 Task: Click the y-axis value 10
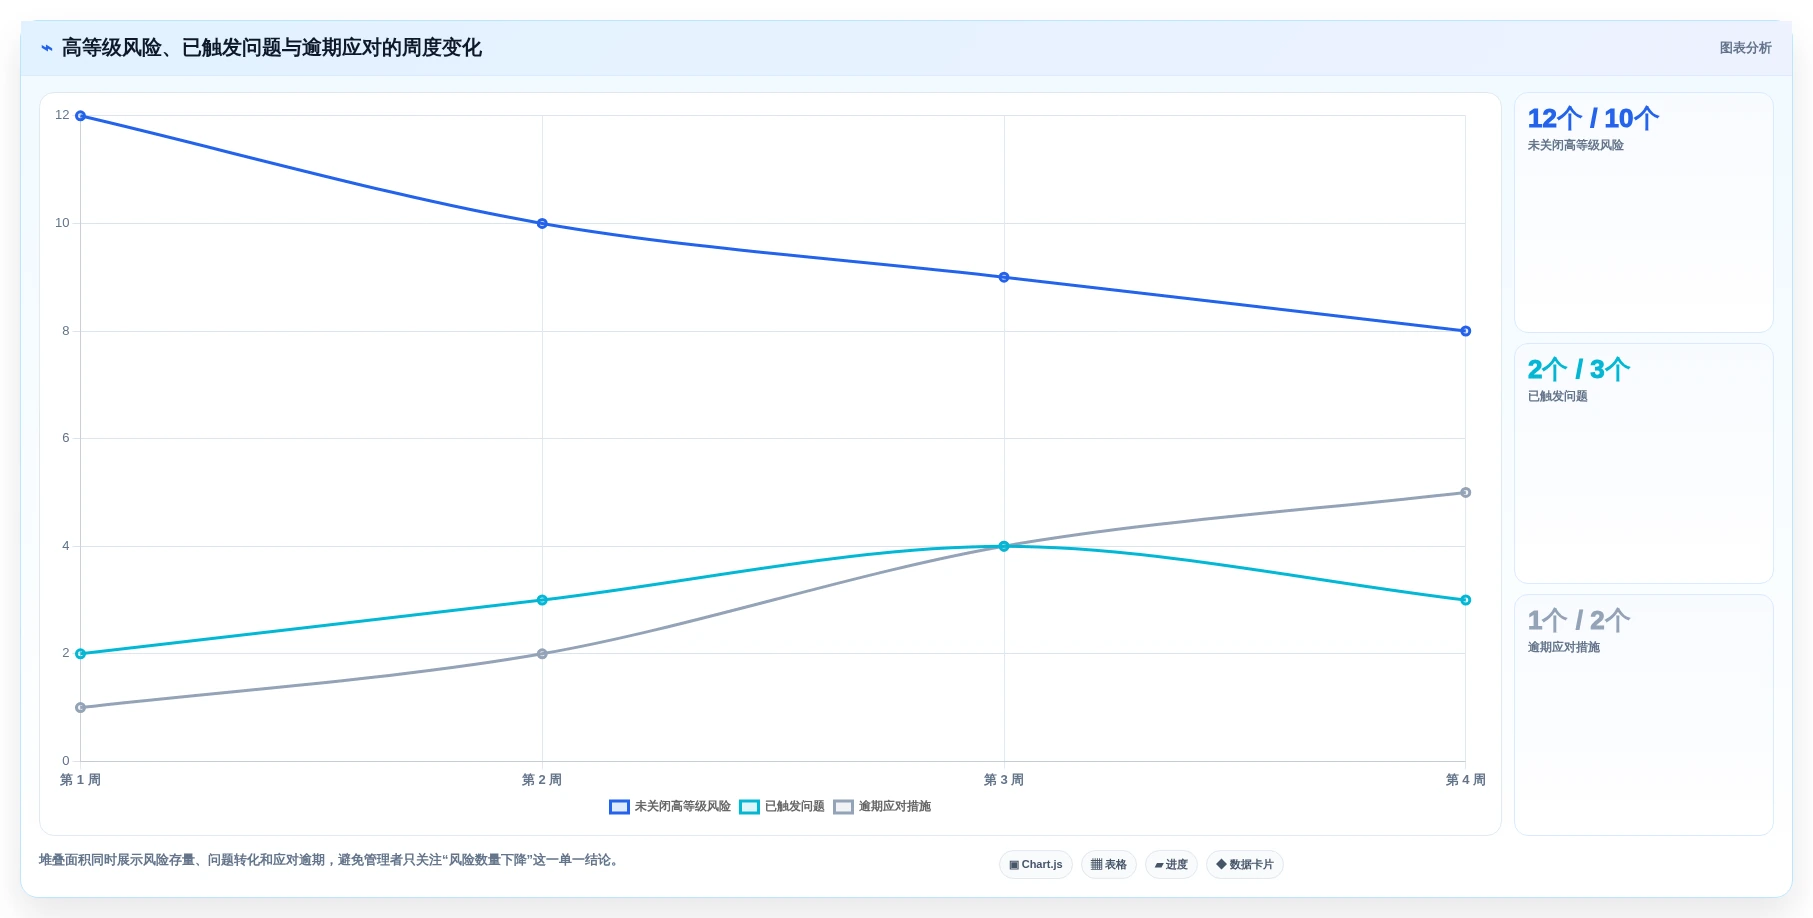pyautogui.click(x=62, y=223)
